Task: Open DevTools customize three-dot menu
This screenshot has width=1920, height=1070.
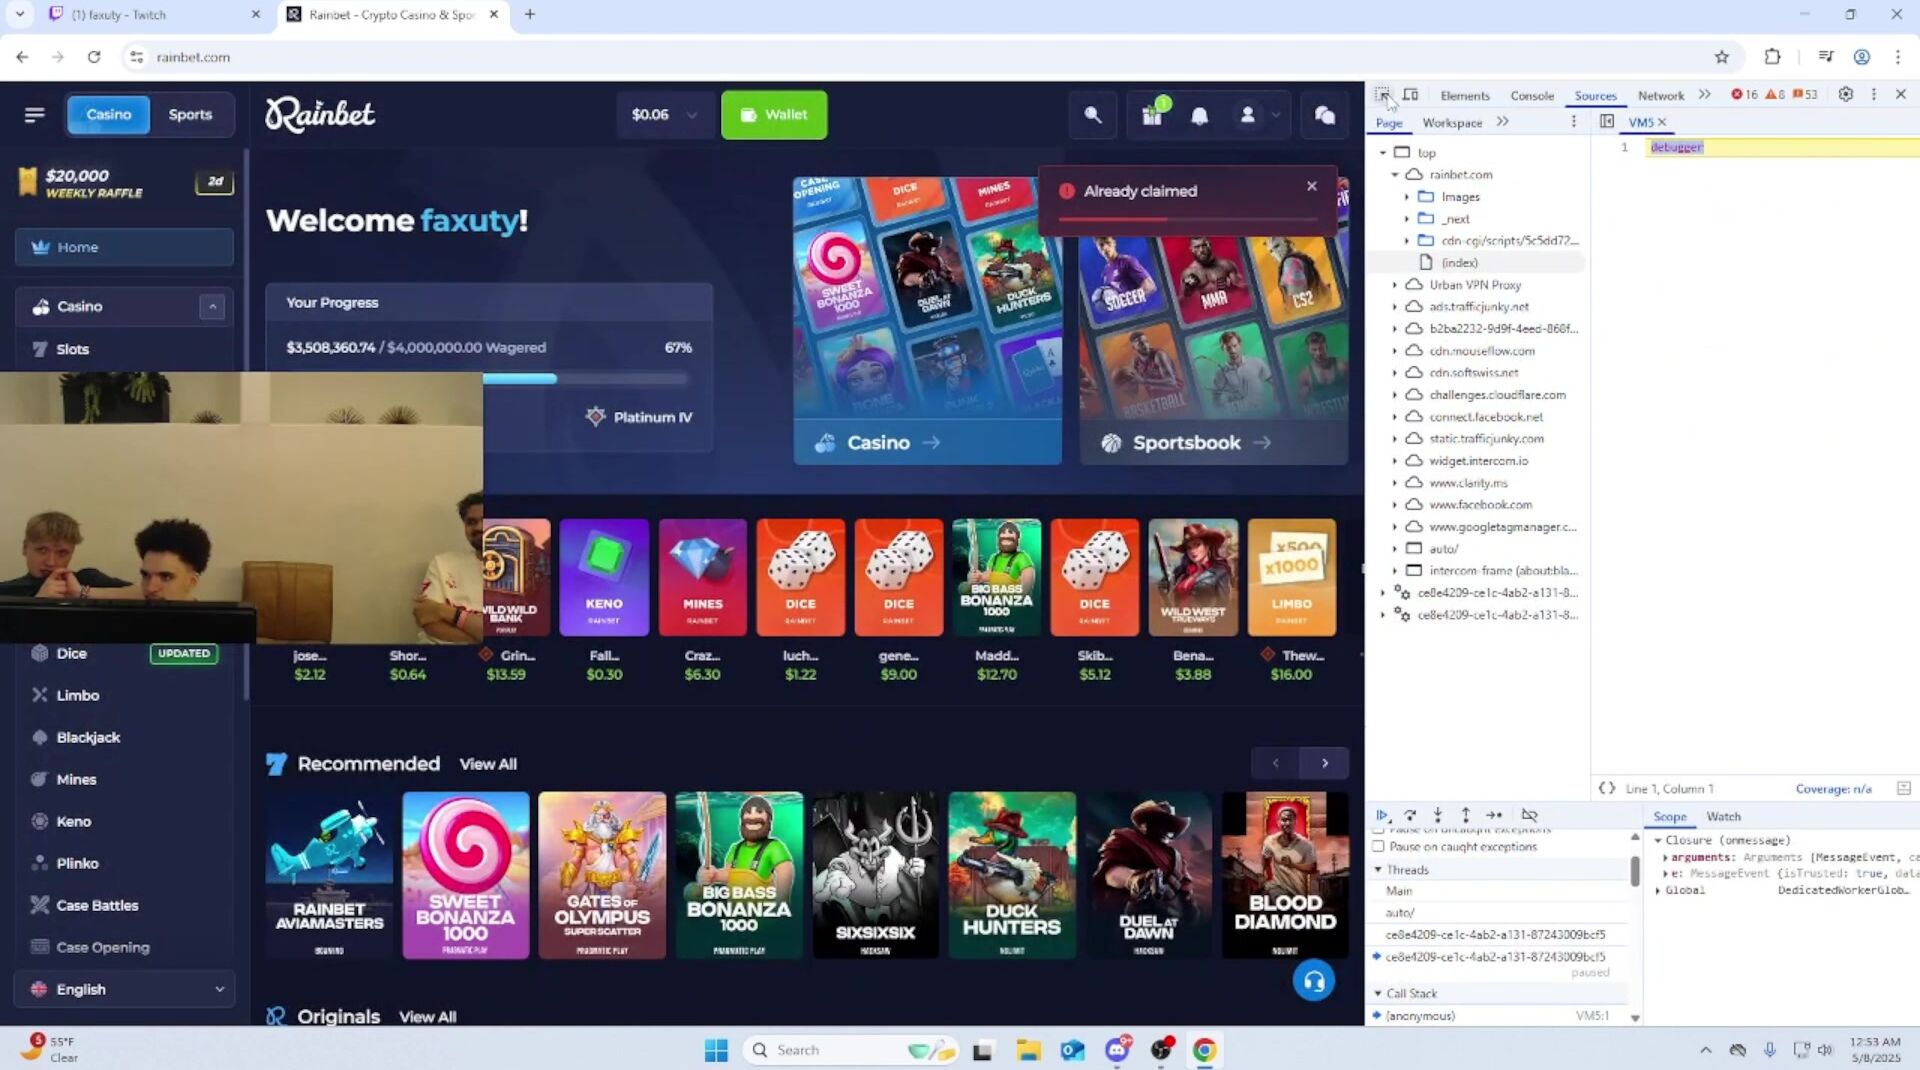Action: [x=1873, y=94]
